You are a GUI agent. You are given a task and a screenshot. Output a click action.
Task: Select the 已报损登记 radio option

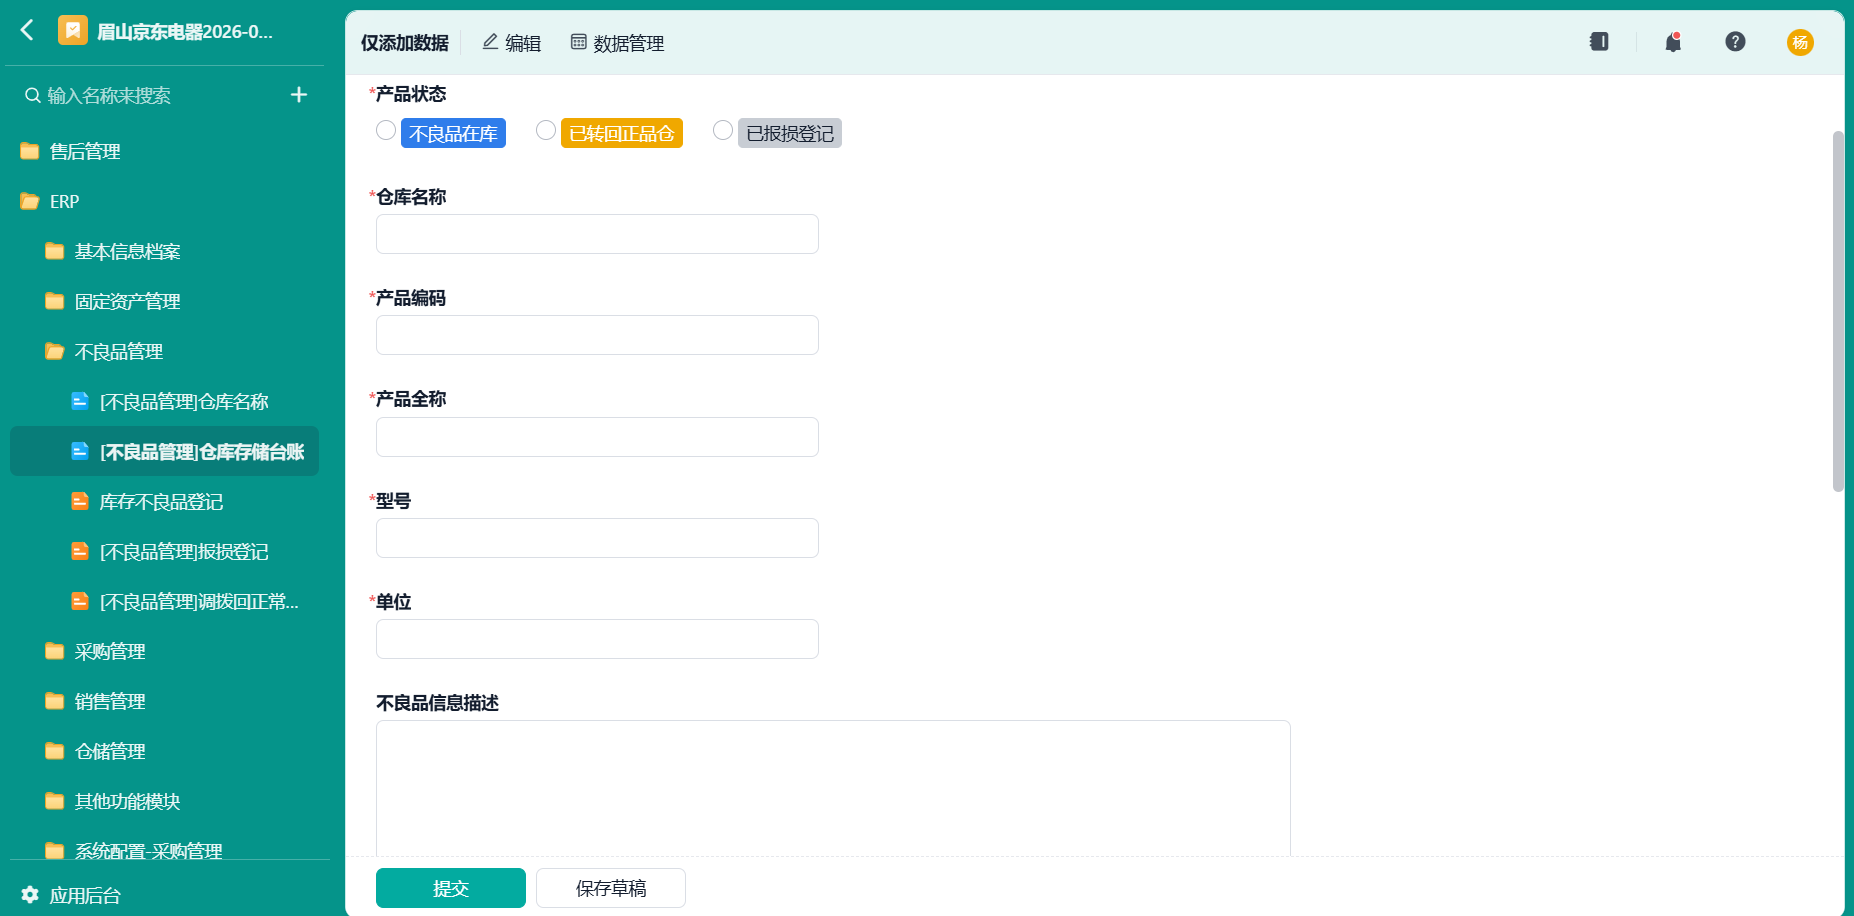tap(723, 131)
